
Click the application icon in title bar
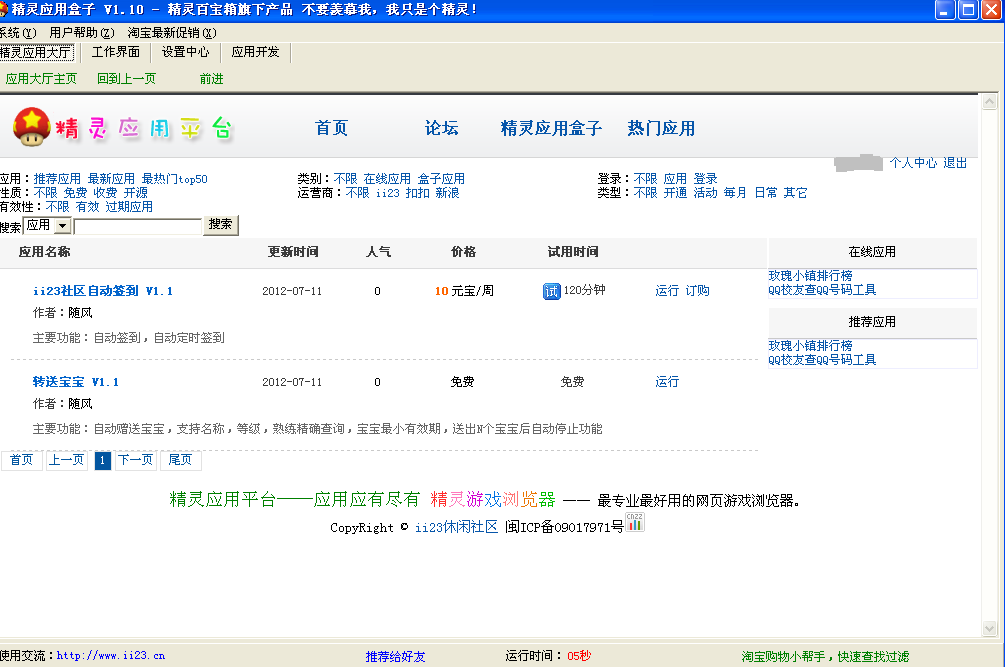[3, 10]
